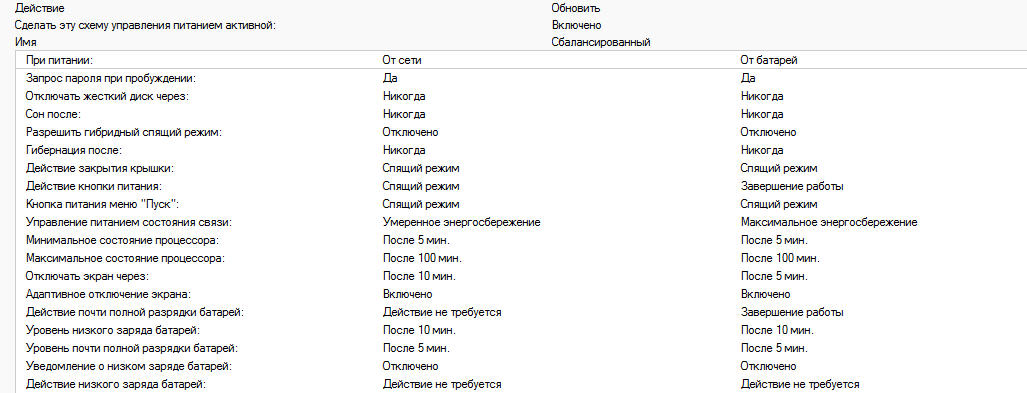Click the 'Максимальное энергосбережение' value

pyautogui.click(x=829, y=223)
